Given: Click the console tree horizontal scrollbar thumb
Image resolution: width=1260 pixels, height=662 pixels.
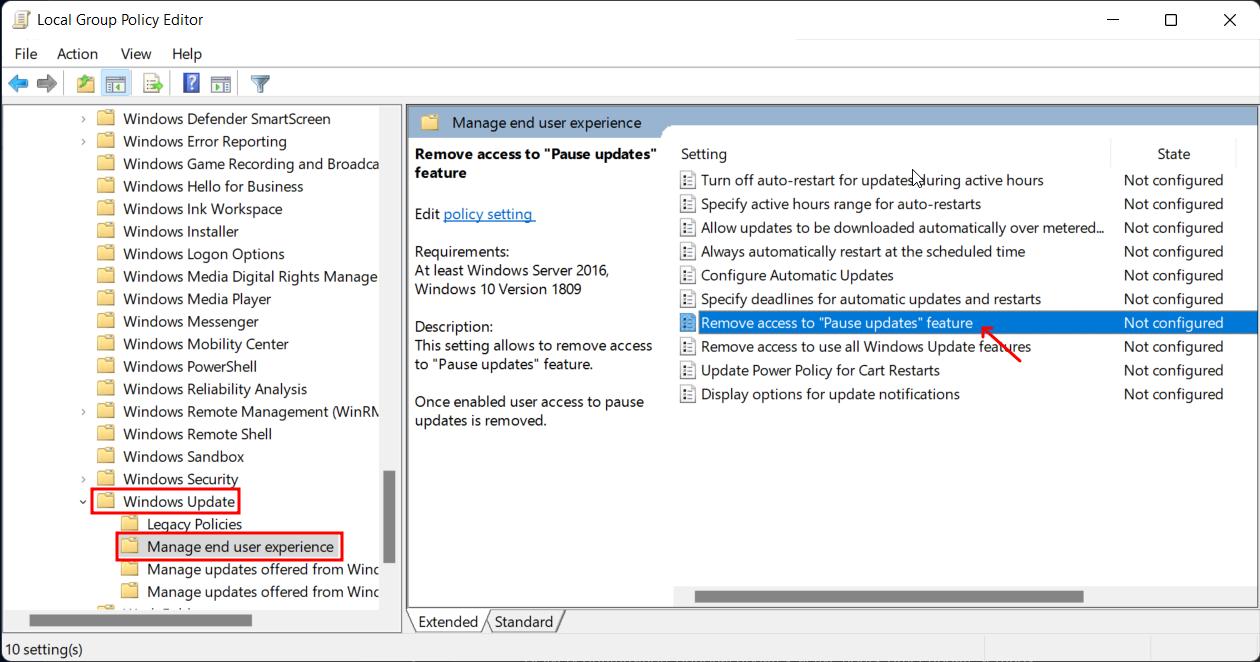Looking at the screenshot, I should click(140, 620).
